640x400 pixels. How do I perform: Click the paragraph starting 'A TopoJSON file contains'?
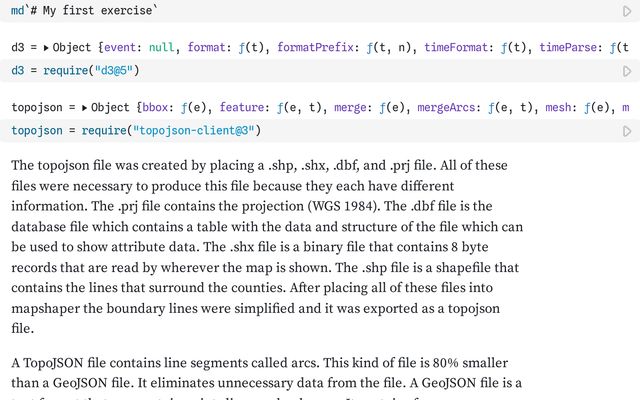click(267, 372)
